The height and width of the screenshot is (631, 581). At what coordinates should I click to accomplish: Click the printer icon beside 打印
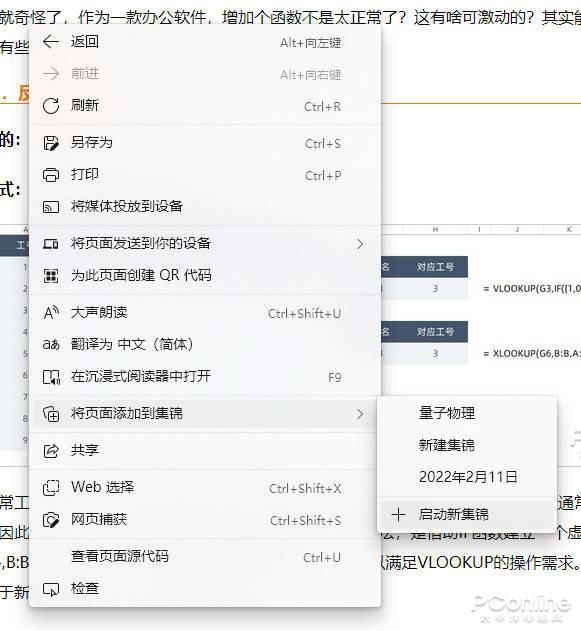tap(51, 175)
